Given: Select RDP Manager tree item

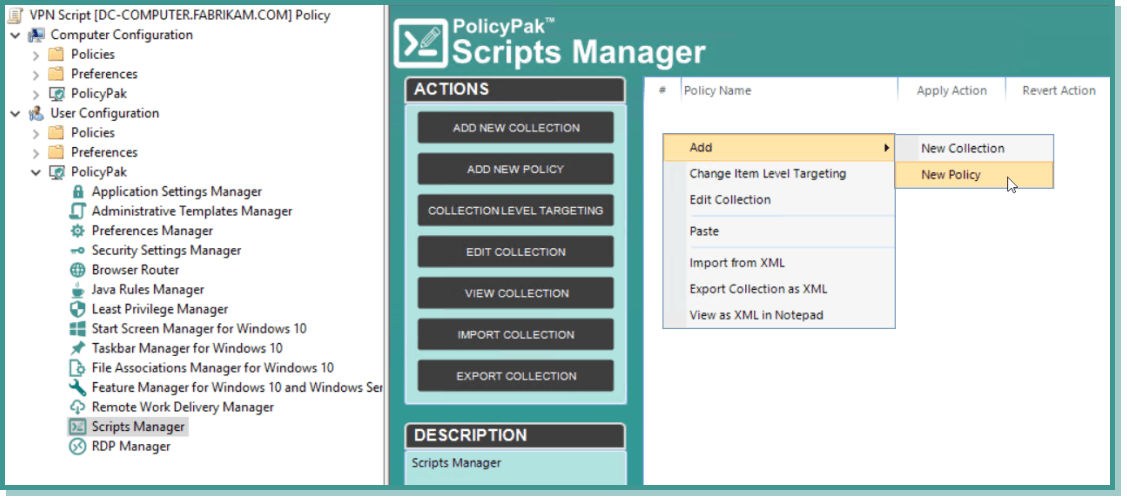Looking at the screenshot, I should (131, 447).
